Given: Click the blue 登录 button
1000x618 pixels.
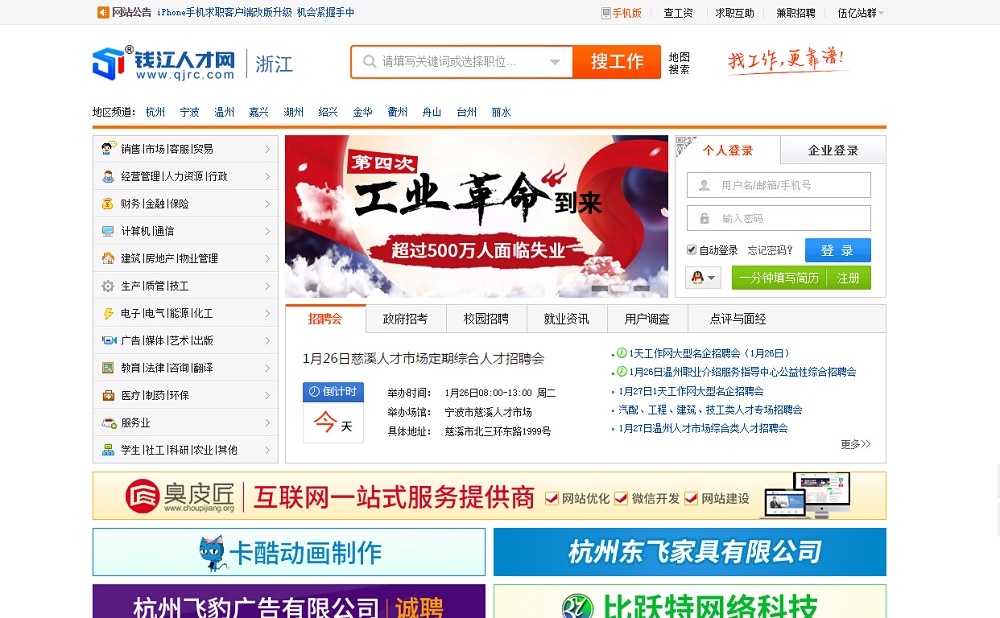Looking at the screenshot, I should pyautogui.click(x=837, y=250).
